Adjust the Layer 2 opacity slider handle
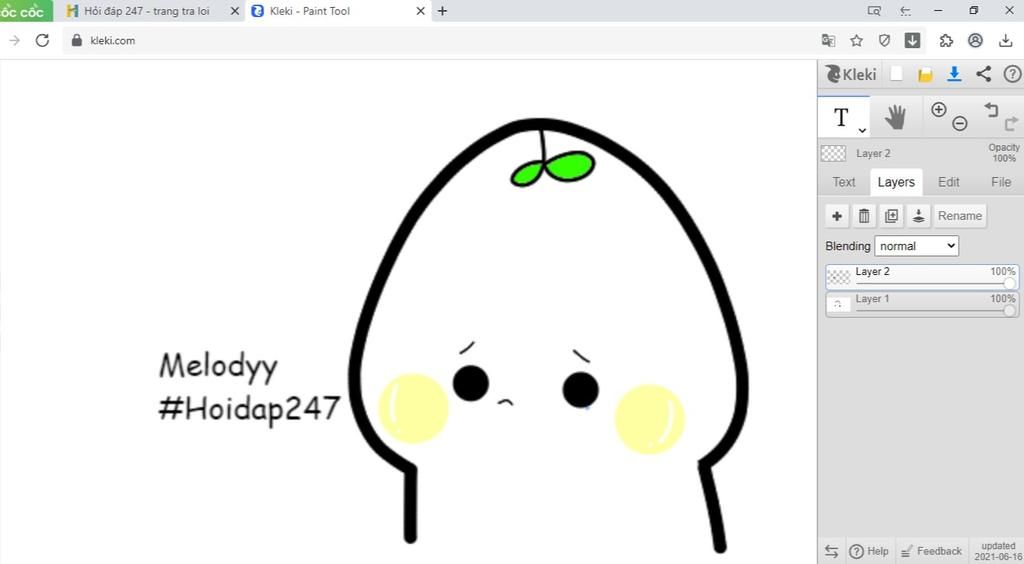 click(1010, 283)
